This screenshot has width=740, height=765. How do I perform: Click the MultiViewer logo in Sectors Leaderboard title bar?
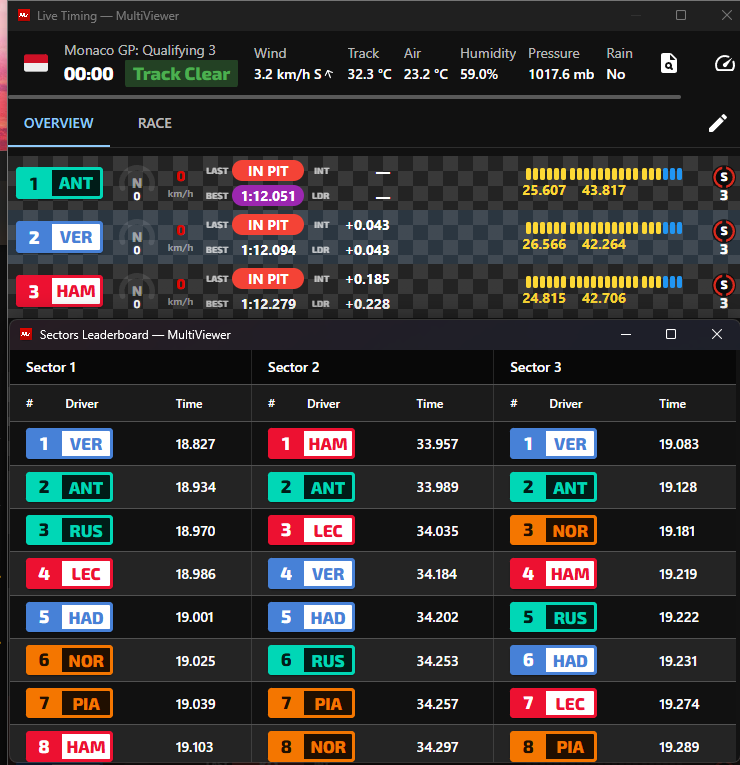click(x=26, y=335)
